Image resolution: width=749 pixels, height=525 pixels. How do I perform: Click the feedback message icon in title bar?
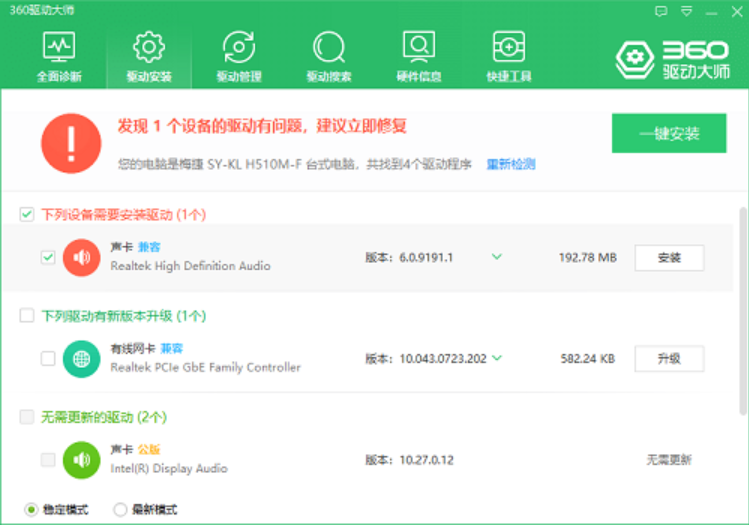click(x=661, y=11)
